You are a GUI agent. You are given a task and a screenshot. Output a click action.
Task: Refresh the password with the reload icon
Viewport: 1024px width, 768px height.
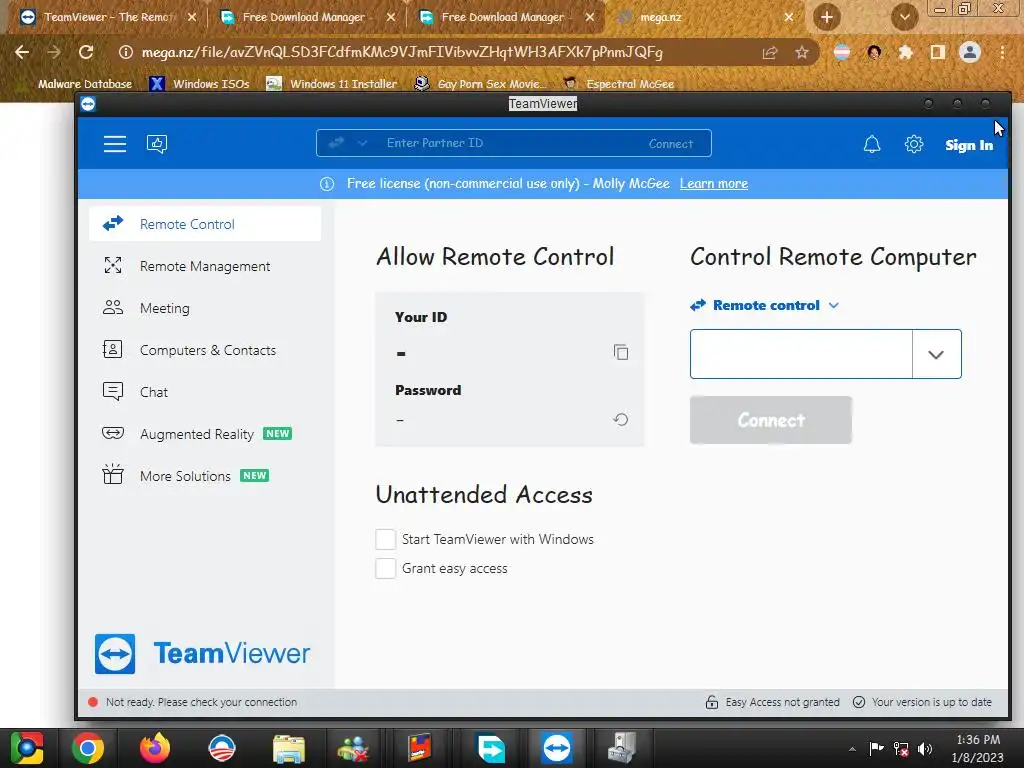(621, 419)
